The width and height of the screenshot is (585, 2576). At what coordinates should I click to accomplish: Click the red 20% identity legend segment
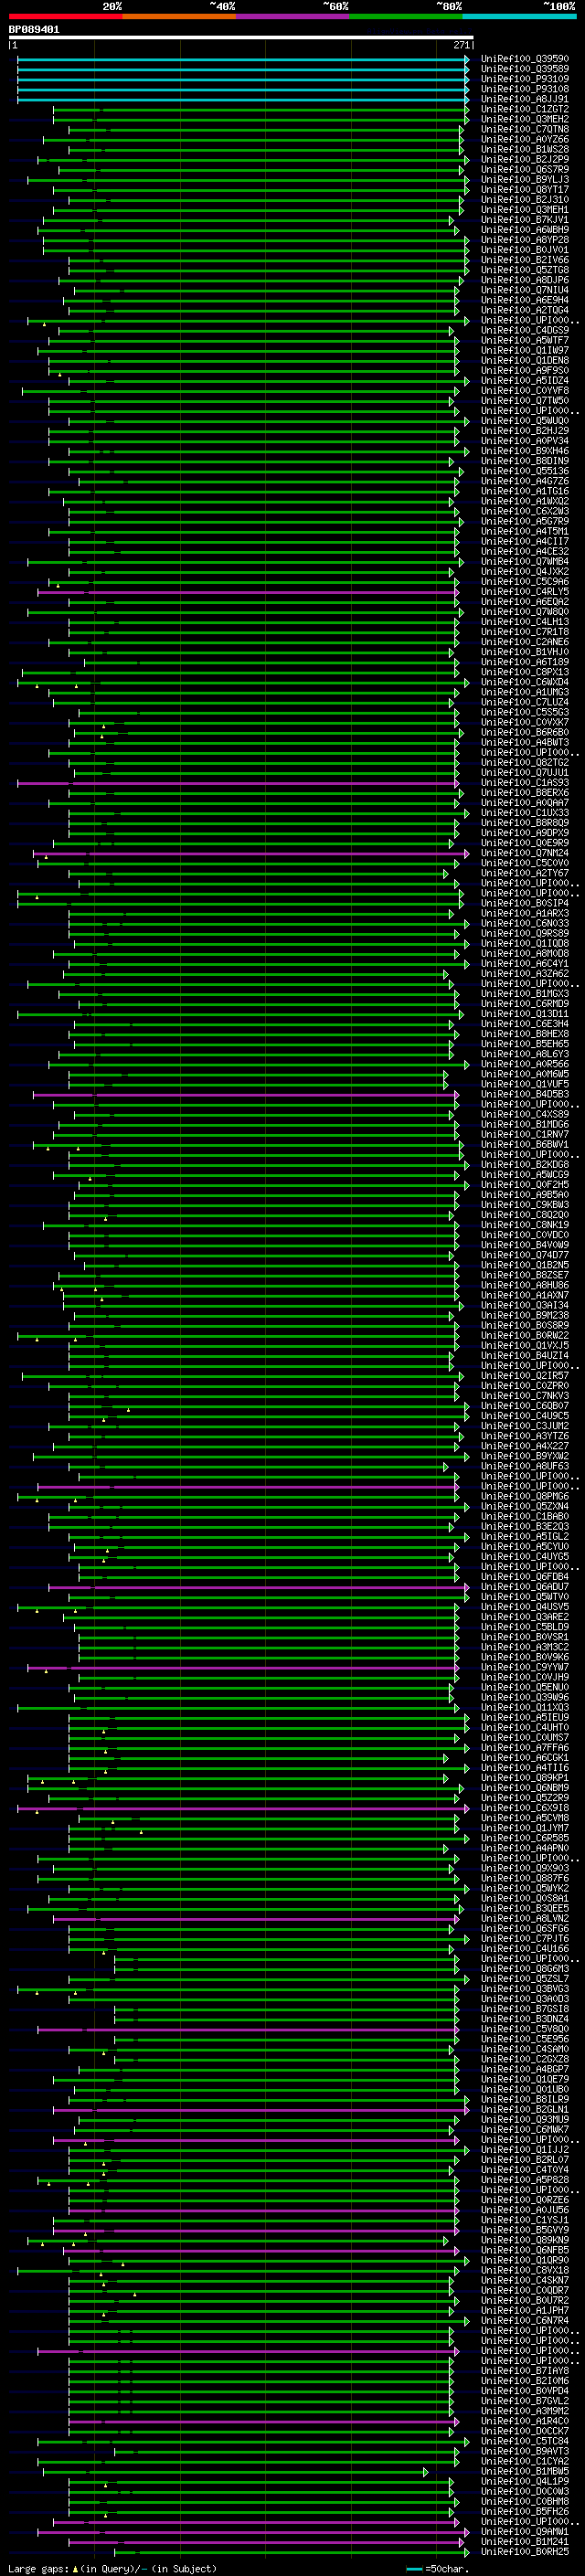click(65, 16)
